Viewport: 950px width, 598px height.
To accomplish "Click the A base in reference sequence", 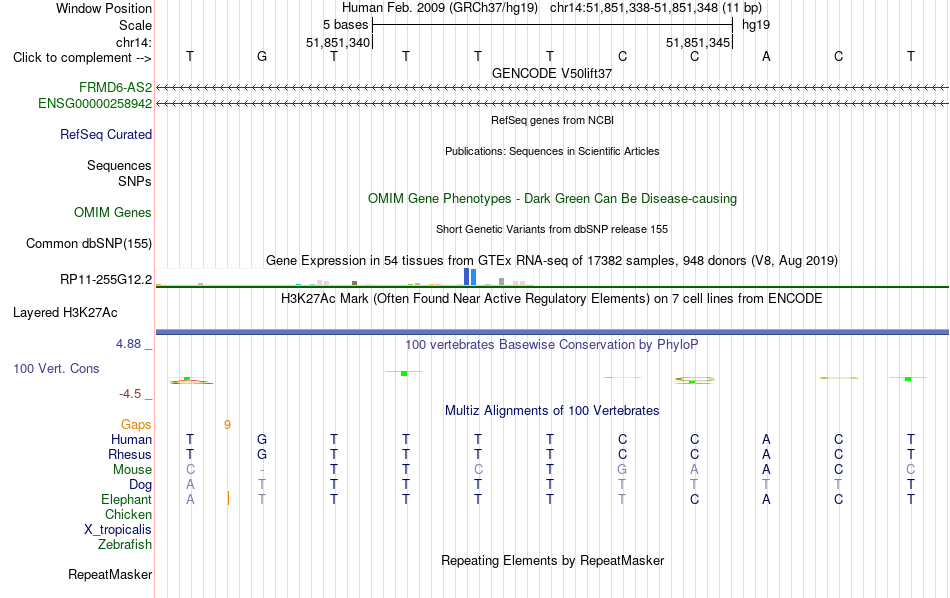I will point(766,56).
